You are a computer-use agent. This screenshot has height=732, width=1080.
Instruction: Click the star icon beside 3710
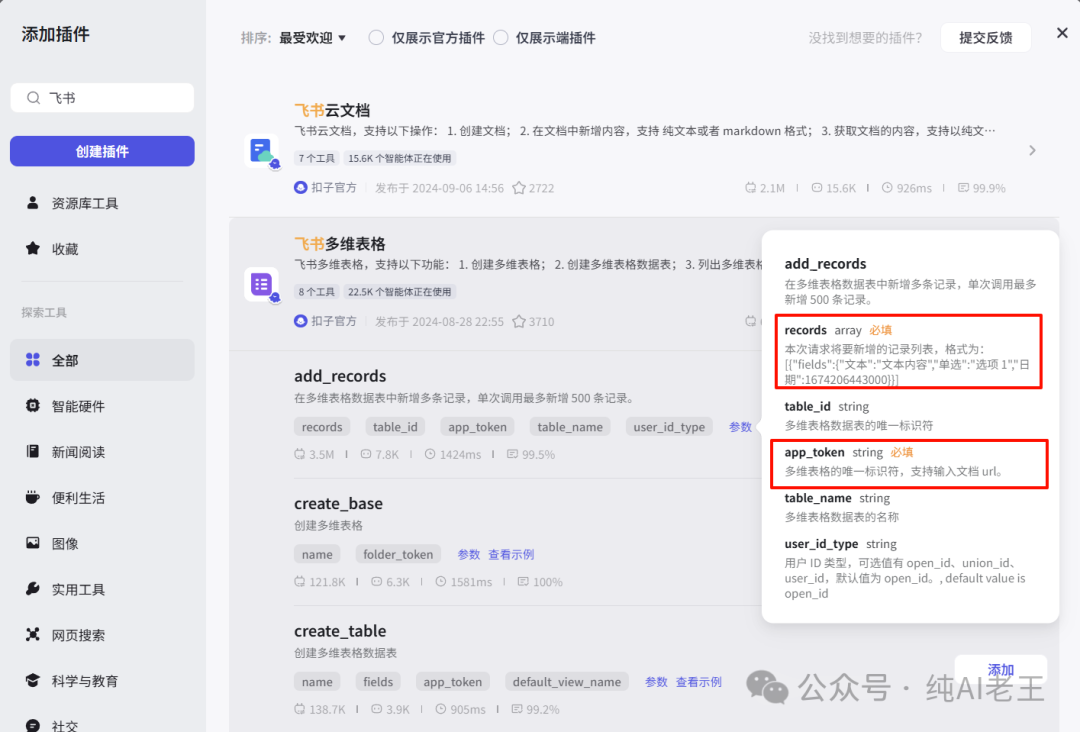click(x=519, y=322)
